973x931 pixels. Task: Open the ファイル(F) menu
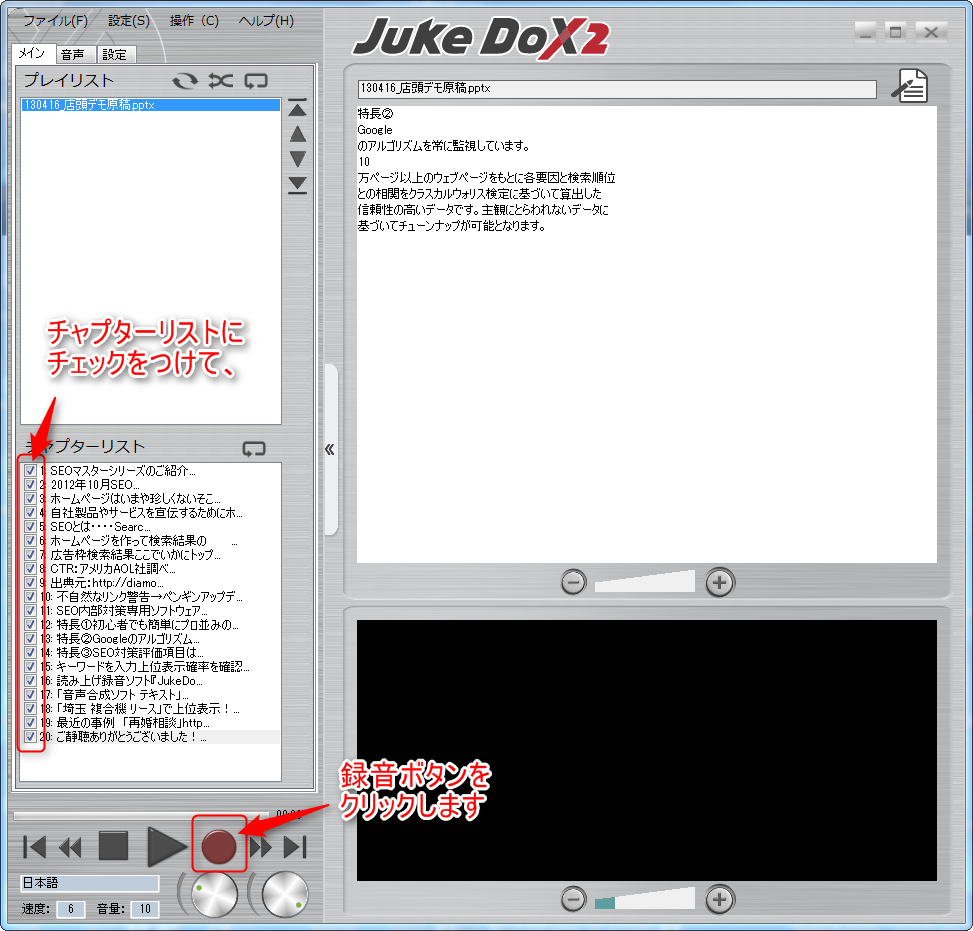(x=55, y=20)
